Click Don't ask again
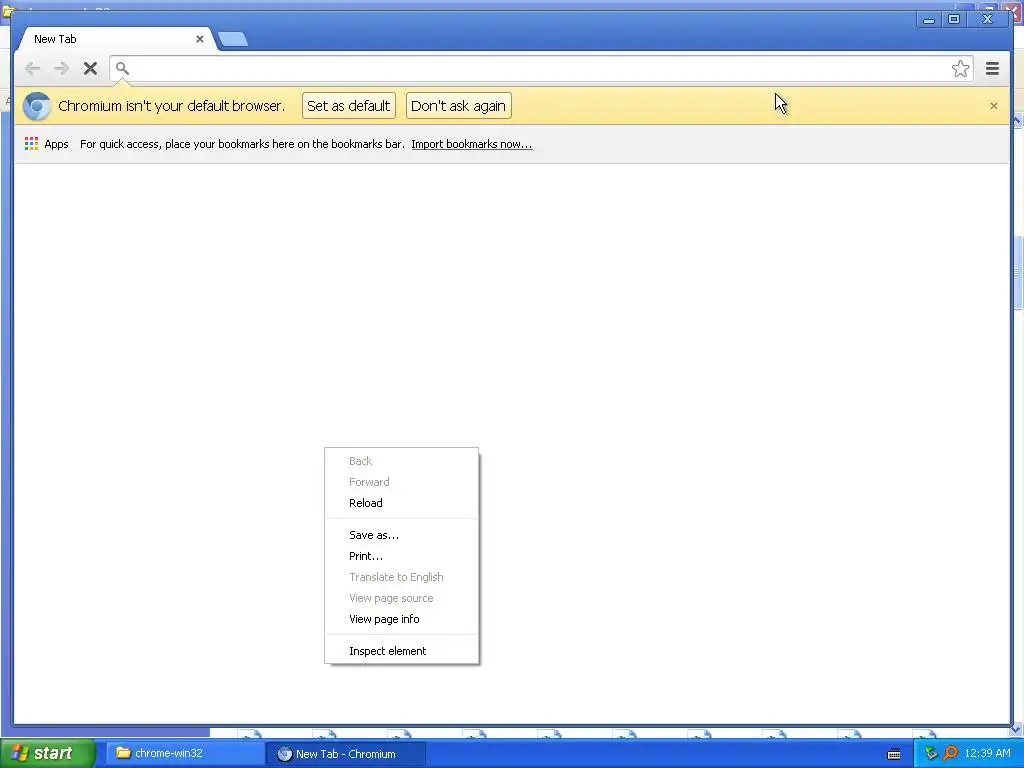Image resolution: width=1024 pixels, height=768 pixels. pos(458,106)
